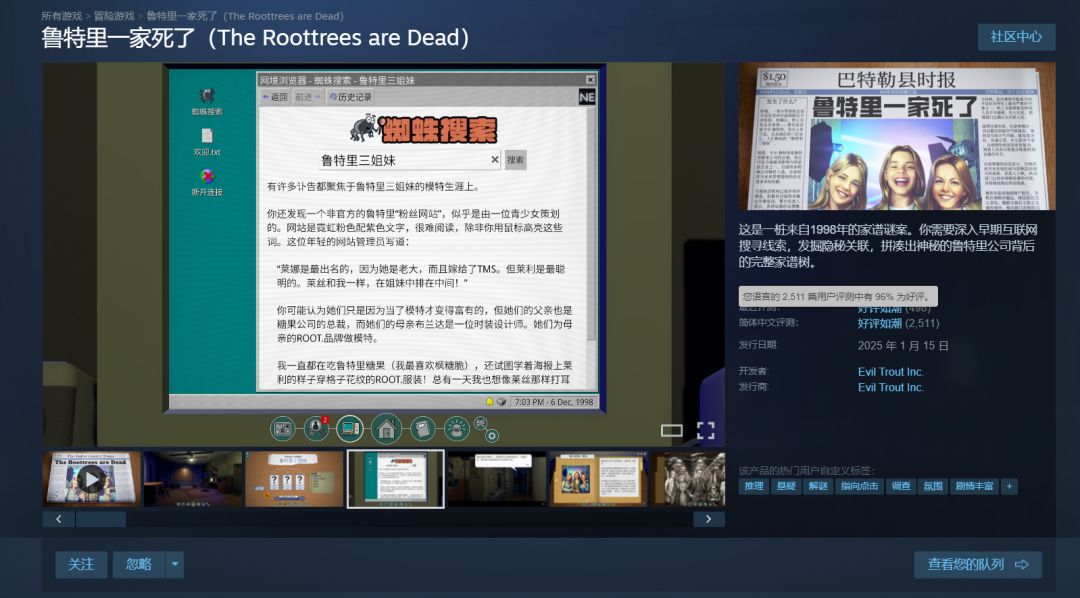This screenshot has width=1080, height=598.
Task: Click the 关注 follow button
Action: [x=81, y=564]
